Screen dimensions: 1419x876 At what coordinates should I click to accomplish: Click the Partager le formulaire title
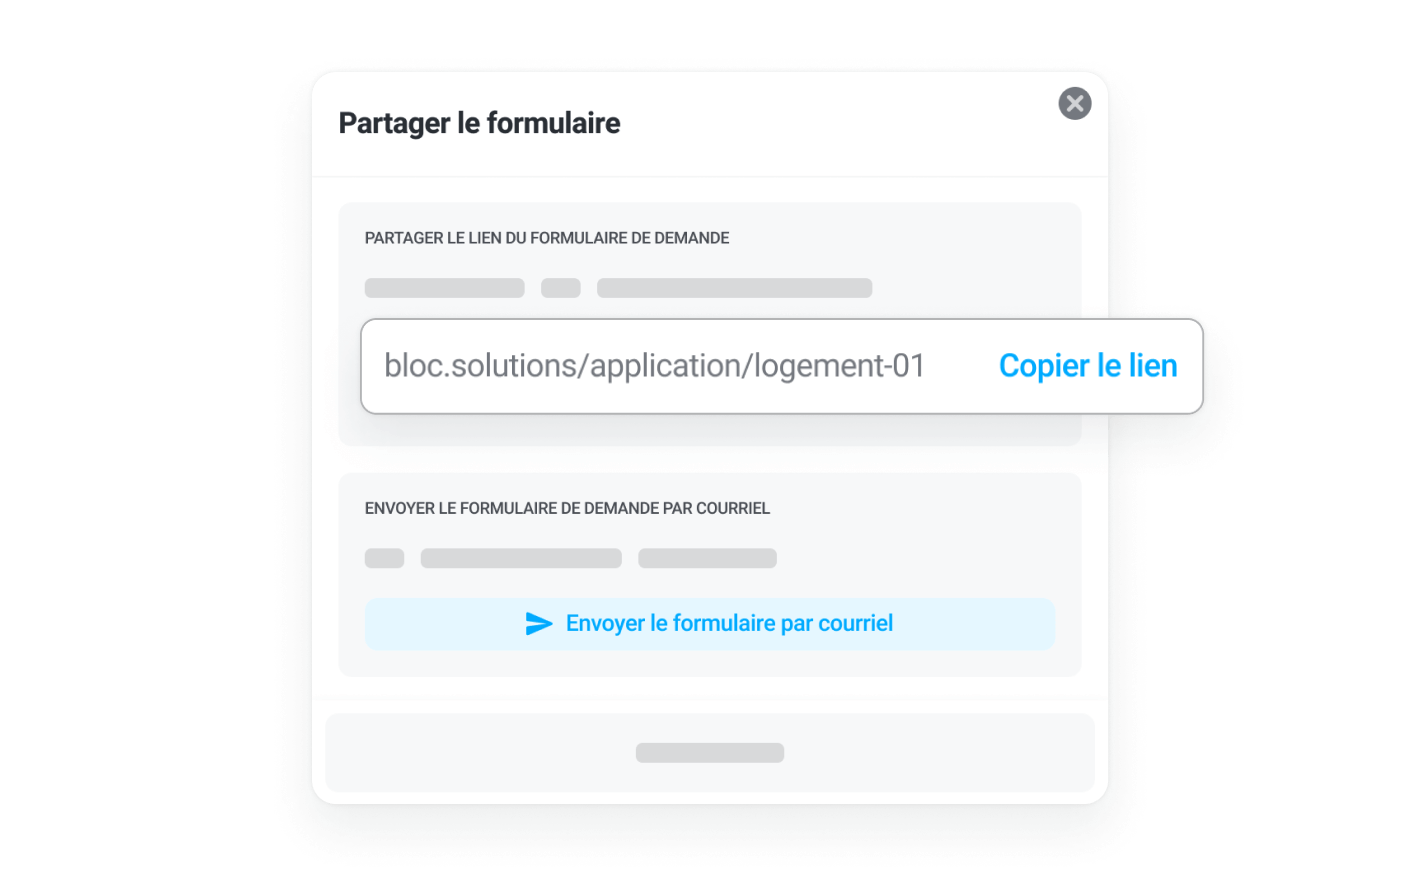point(479,123)
